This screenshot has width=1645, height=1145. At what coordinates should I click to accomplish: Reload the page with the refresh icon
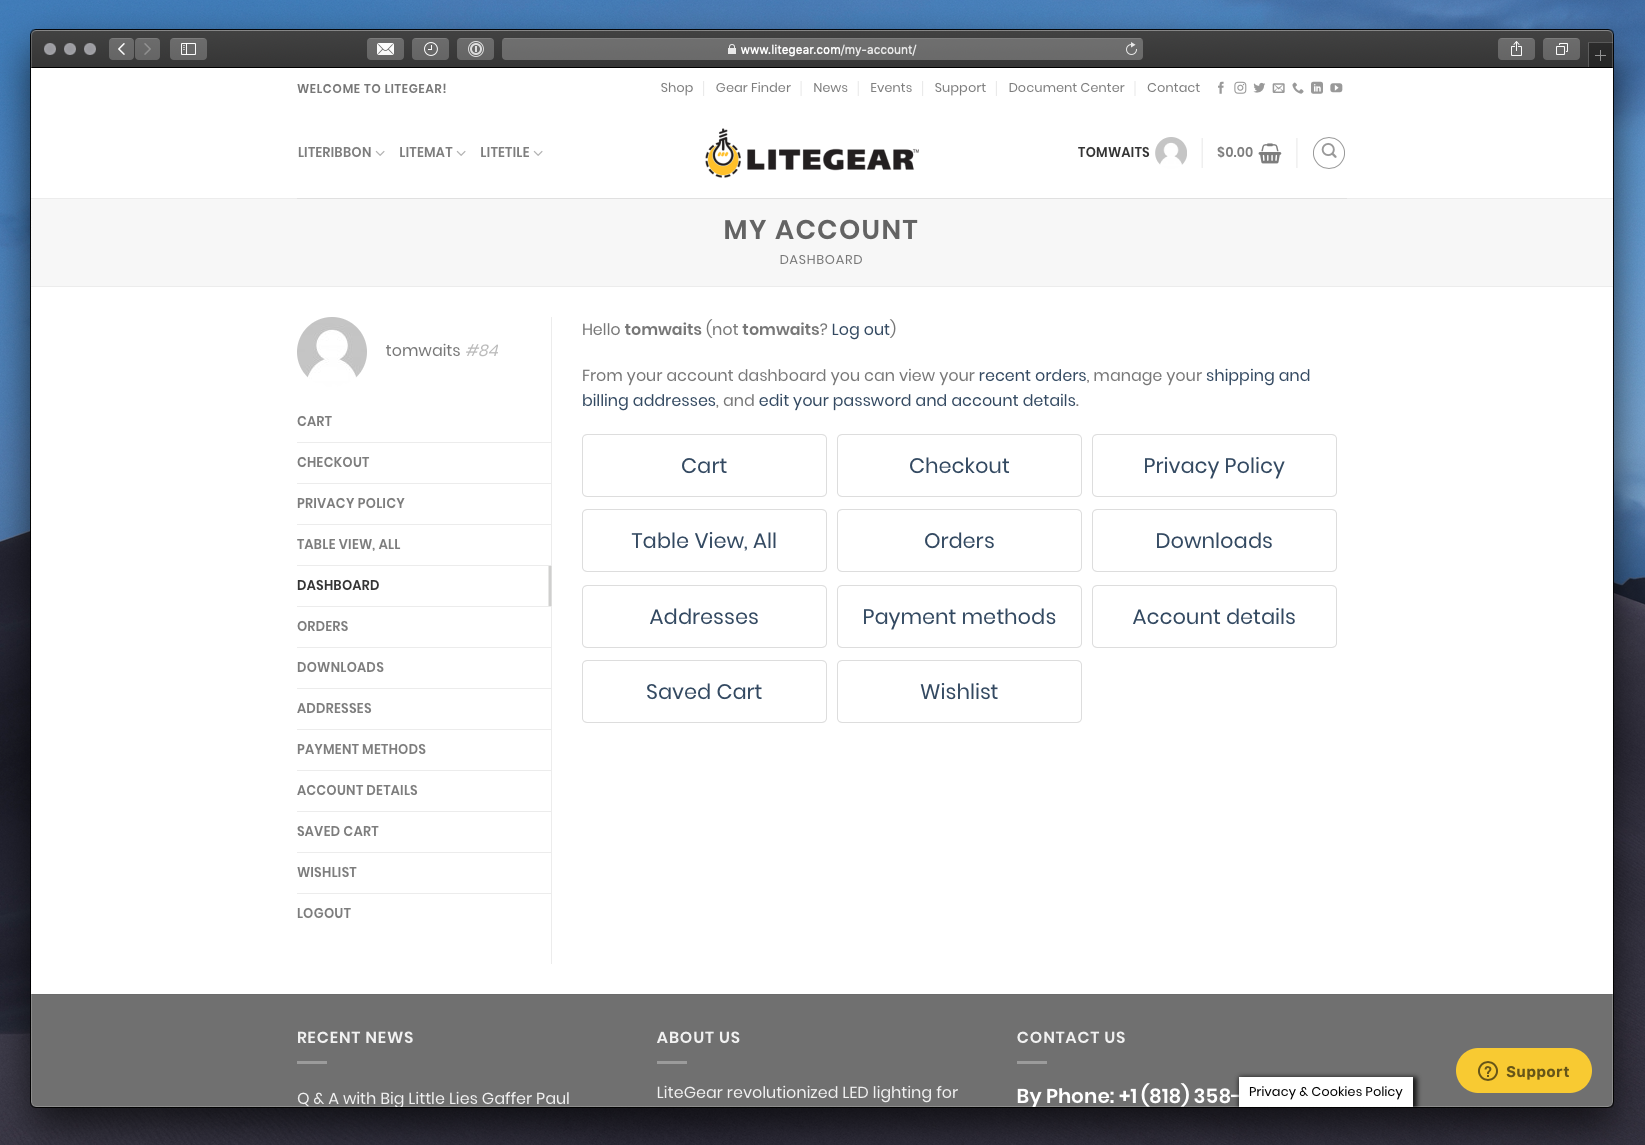point(1131,49)
